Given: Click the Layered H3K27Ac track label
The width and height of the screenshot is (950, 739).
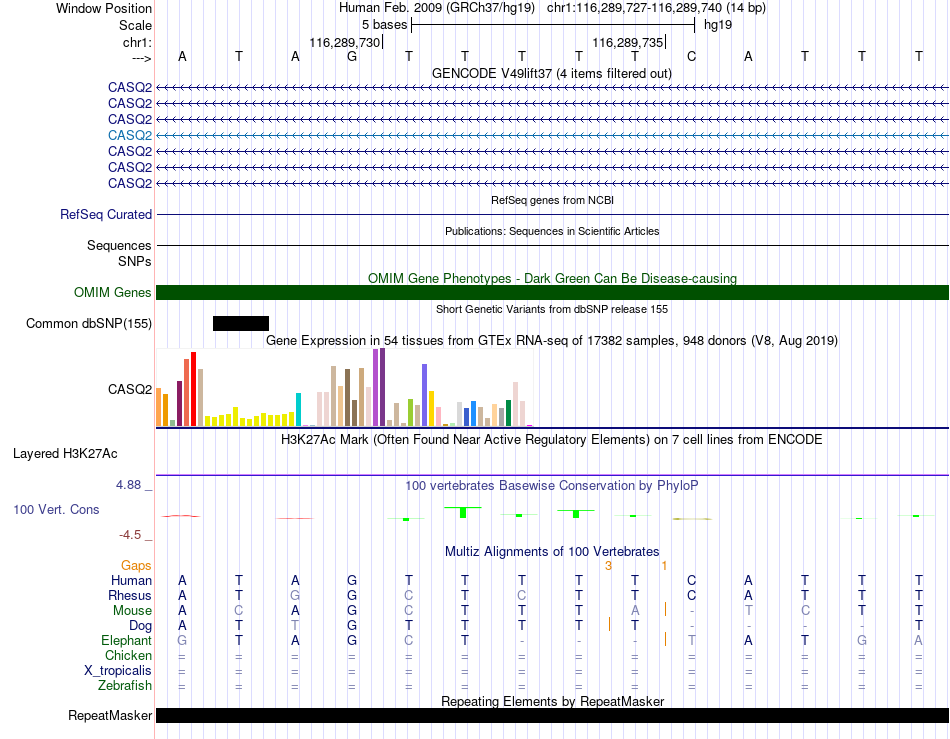Looking at the screenshot, I should (65, 454).
